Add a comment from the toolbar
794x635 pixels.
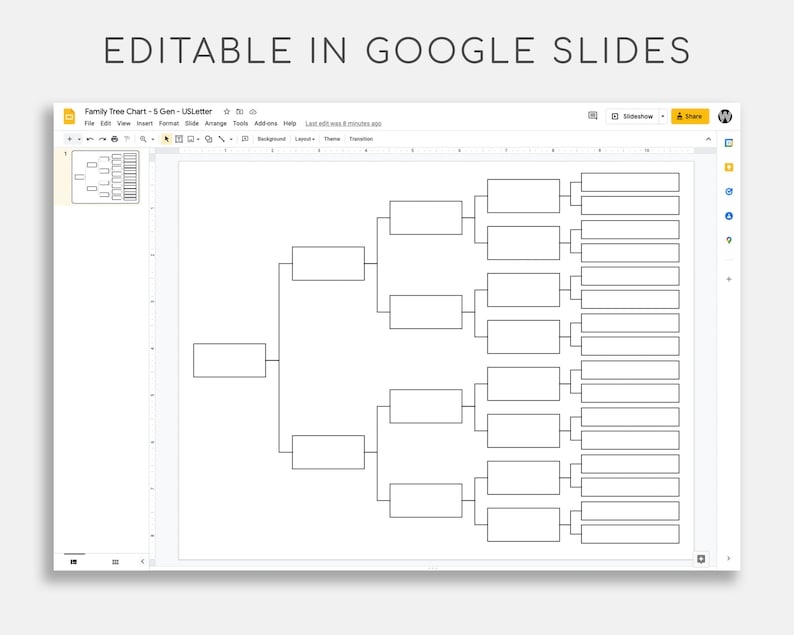click(x=245, y=139)
